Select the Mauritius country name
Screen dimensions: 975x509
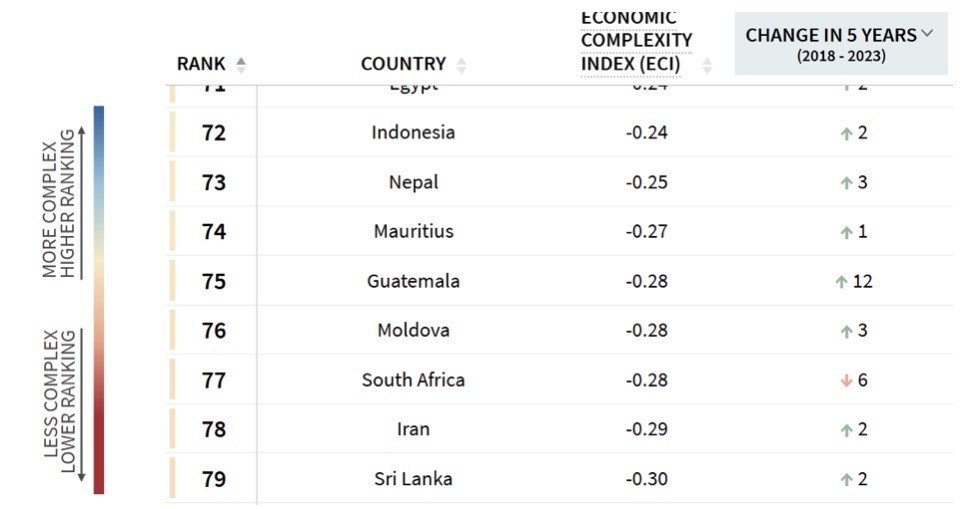pos(413,231)
